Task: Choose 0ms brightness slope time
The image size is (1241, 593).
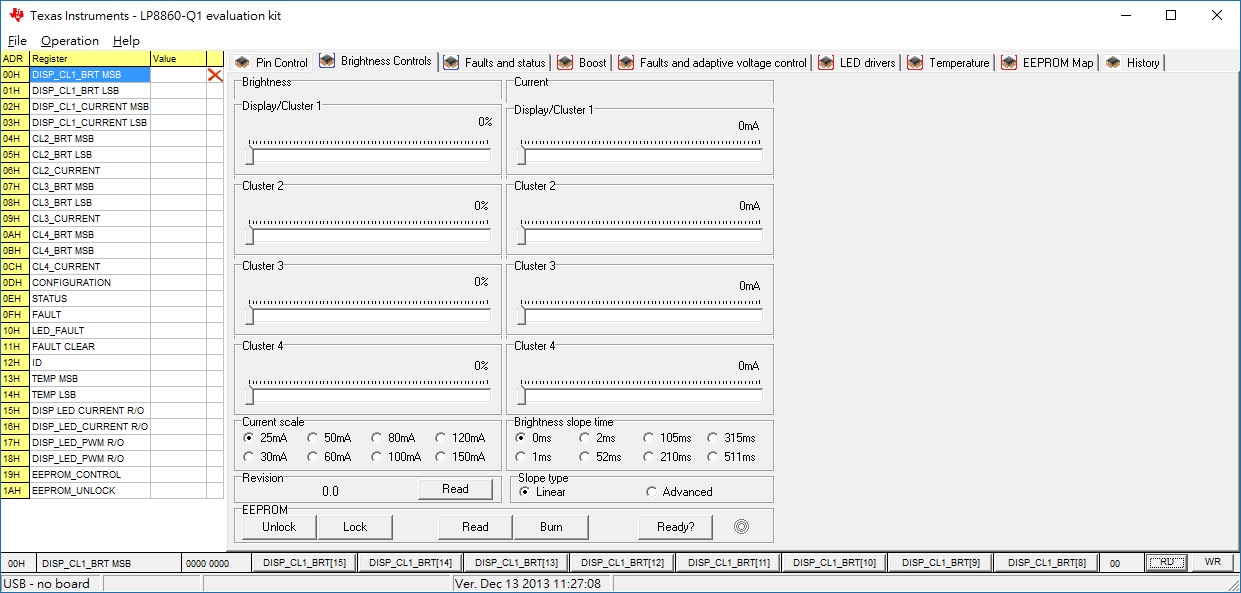Action: (534, 438)
